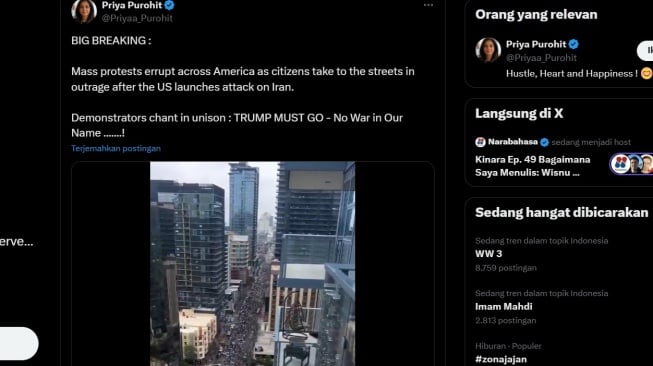Click the white rounded button at left edge
Image resolution: width=653 pixels, height=366 pixels.
pyautogui.click(x=19, y=344)
